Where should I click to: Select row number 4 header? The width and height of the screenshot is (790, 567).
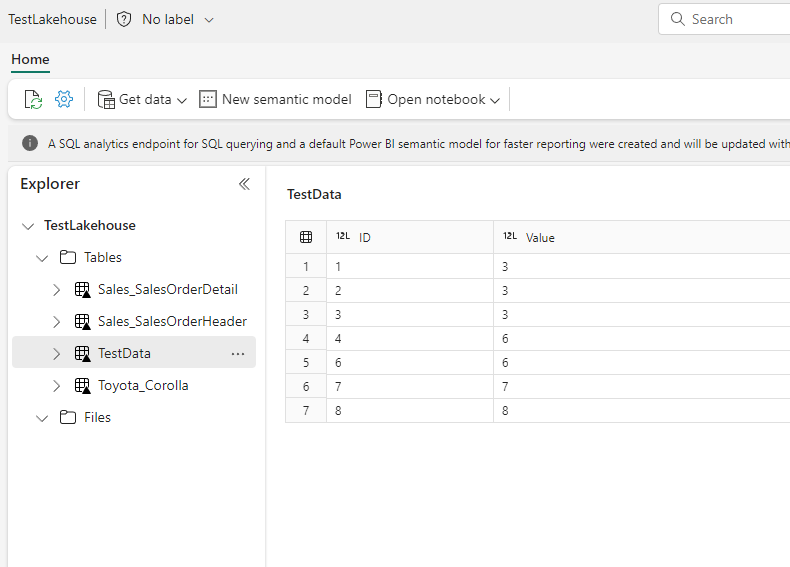tap(306, 338)
